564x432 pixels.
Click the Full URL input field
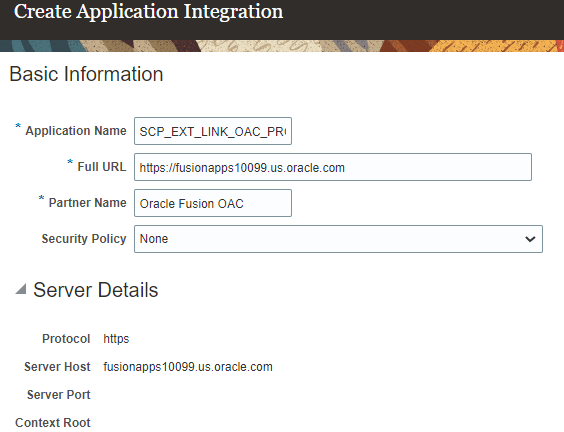[333, 167]
